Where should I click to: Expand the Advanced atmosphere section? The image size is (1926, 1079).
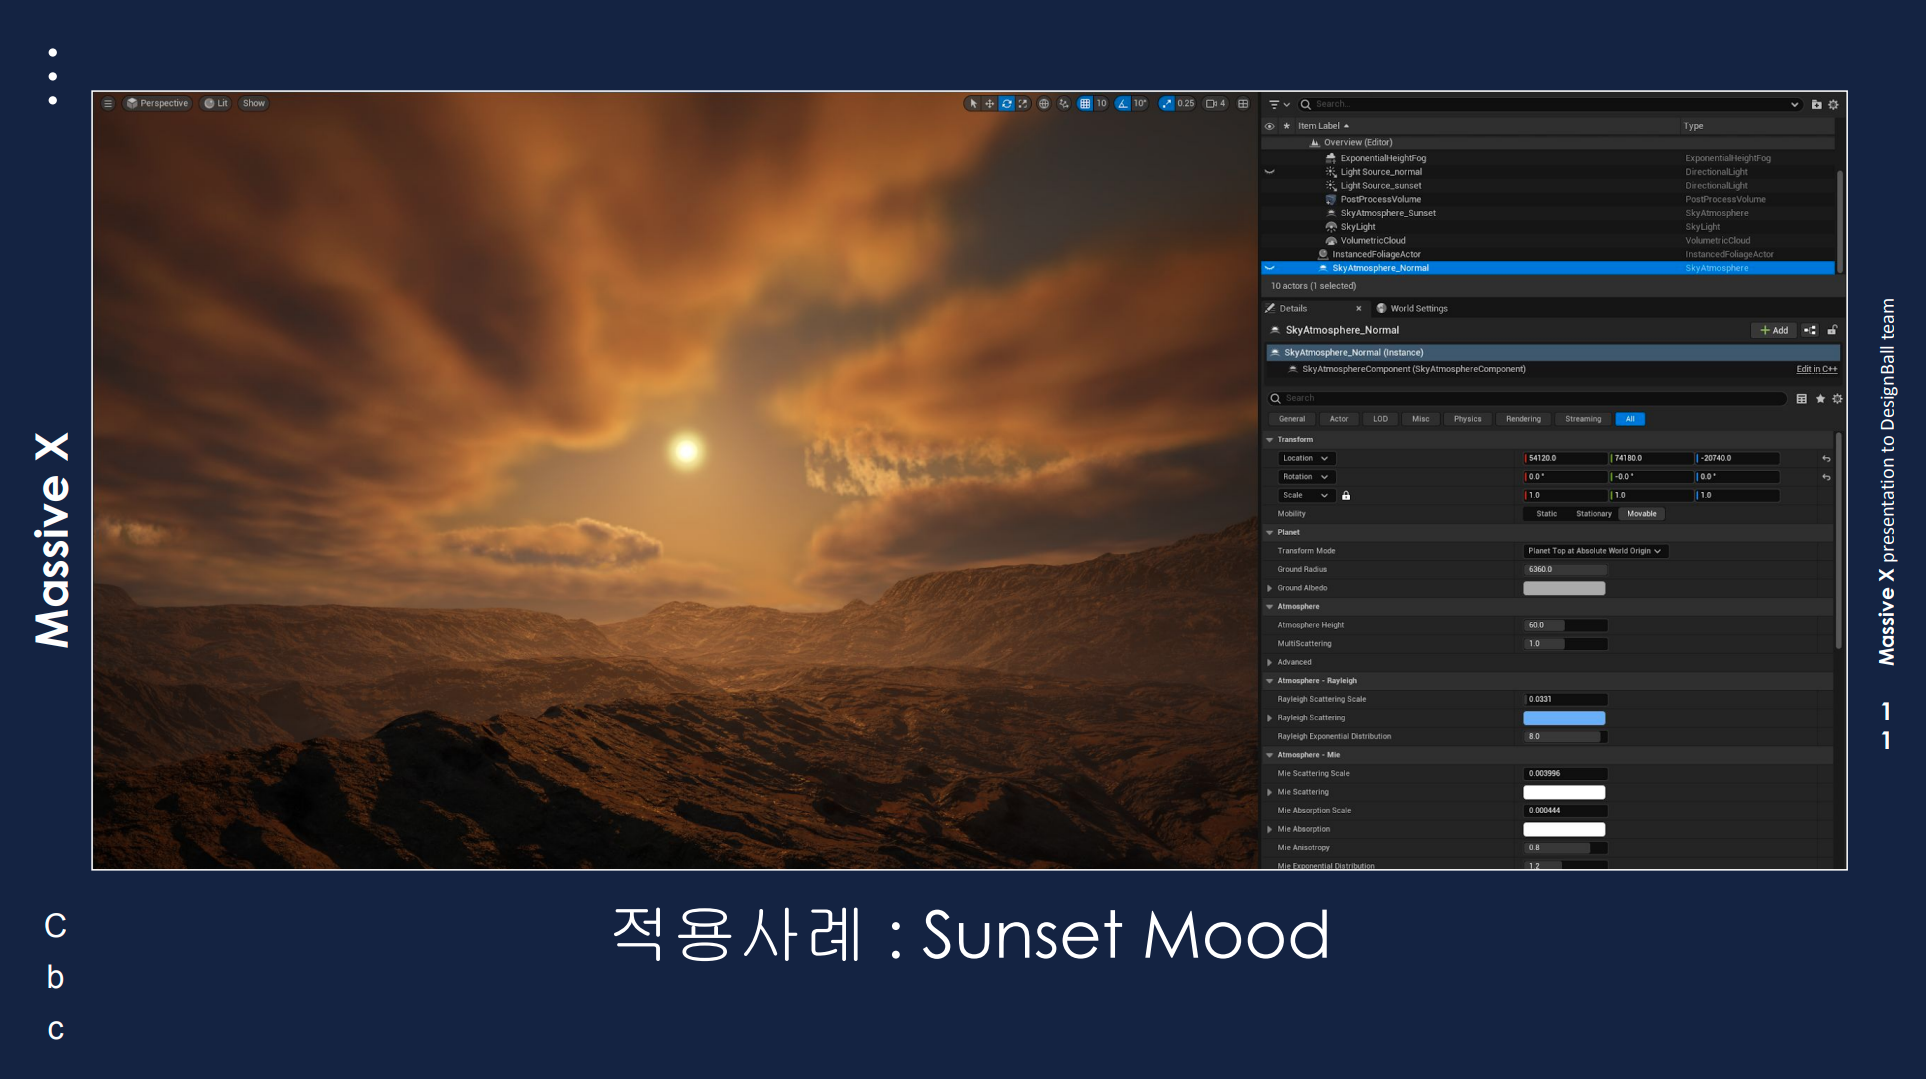[x=1270, y=662]
